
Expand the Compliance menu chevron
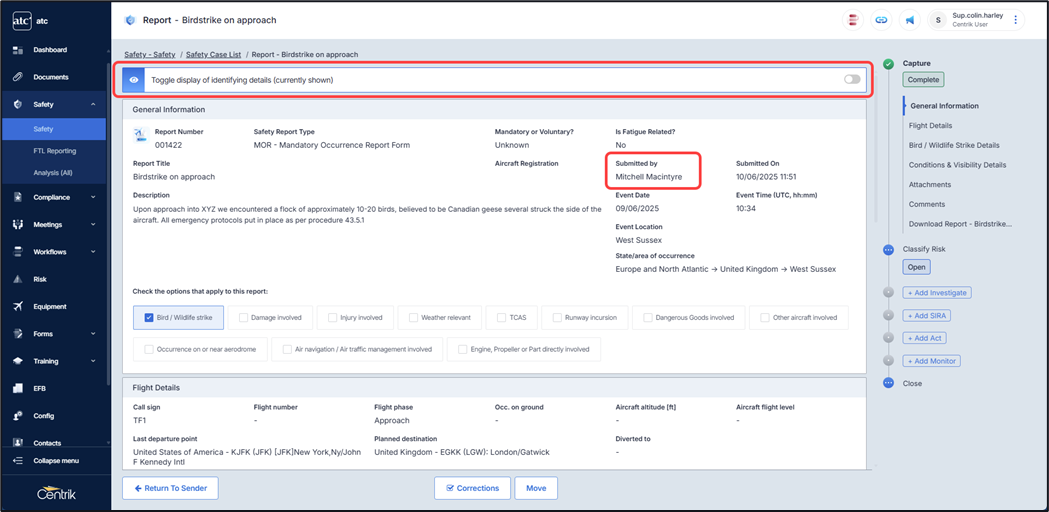click(x=93, y=197)
